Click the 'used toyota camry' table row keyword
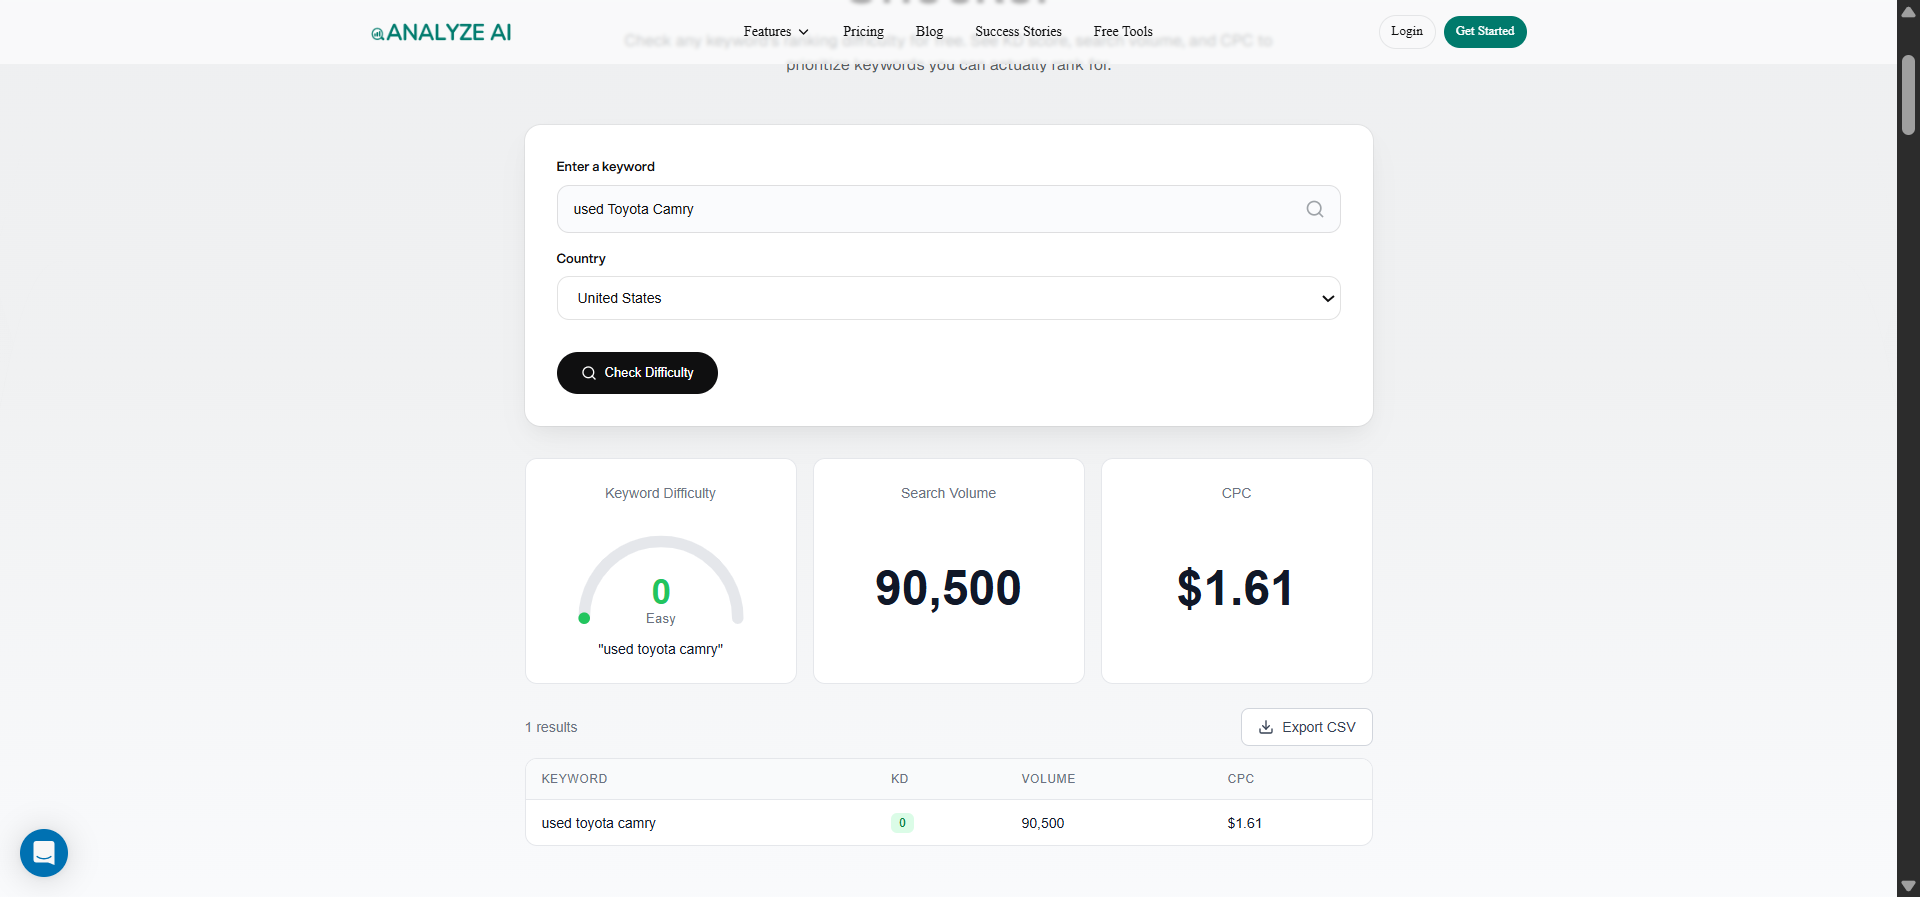 pyautogui.click(x=598, y=823)
